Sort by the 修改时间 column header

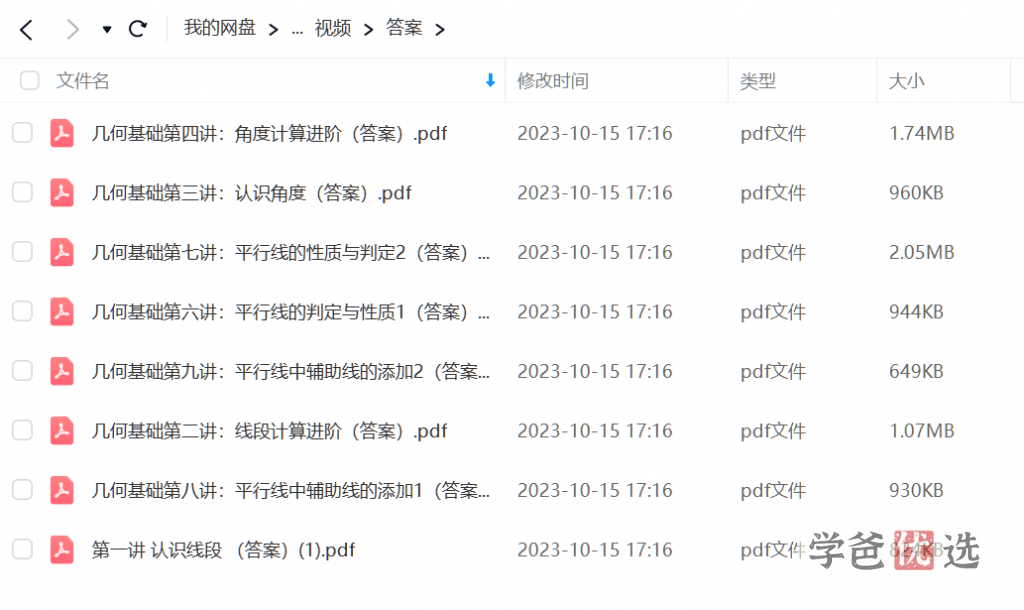pyautogui.click(x=553, y=81)
